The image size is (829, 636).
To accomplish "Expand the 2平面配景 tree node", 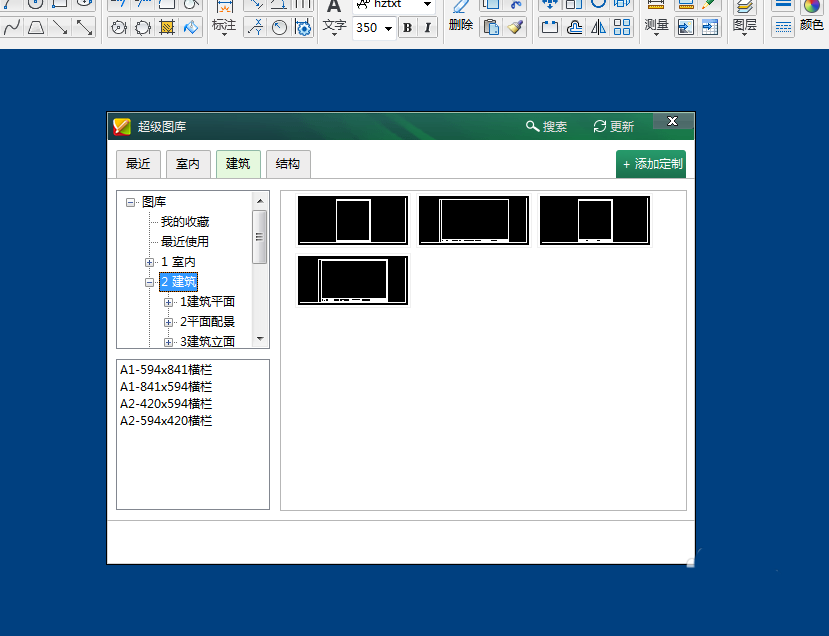I will 168,322.
